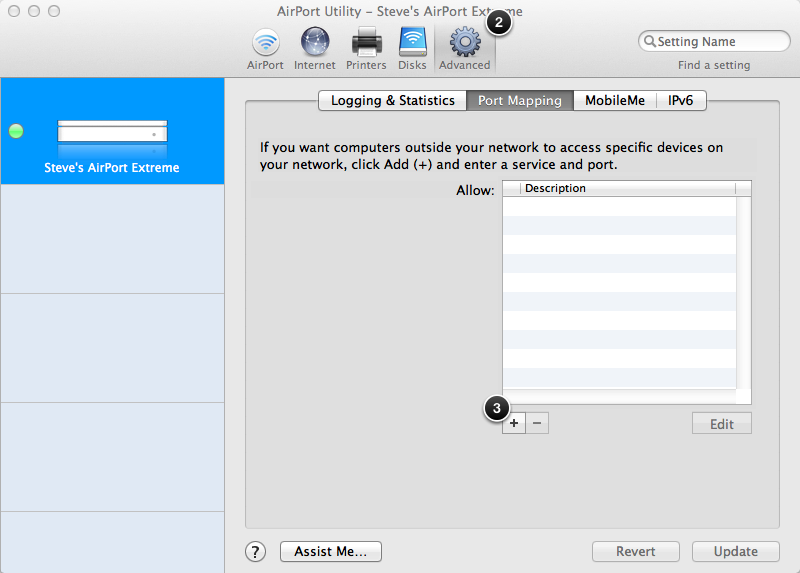
Task: Open the Printers settings pane
Action: pos(366,49)
